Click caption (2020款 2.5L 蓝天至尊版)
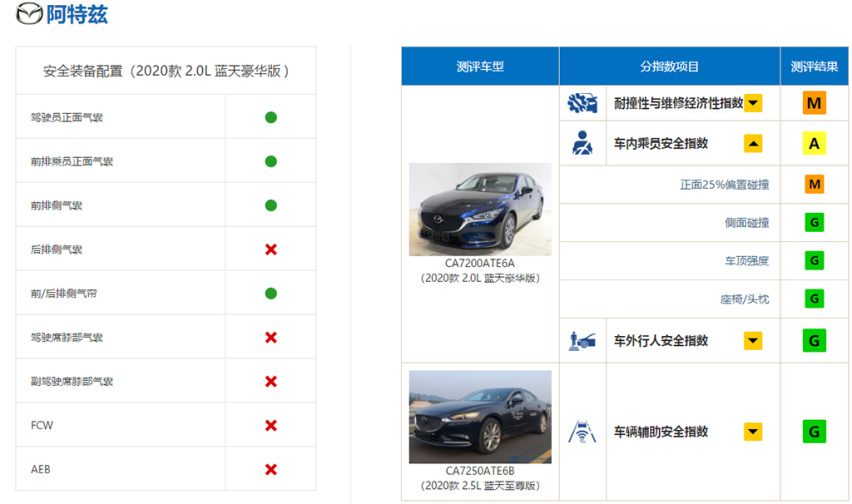Viewport: 852px width, 504px height. [480, 486]
